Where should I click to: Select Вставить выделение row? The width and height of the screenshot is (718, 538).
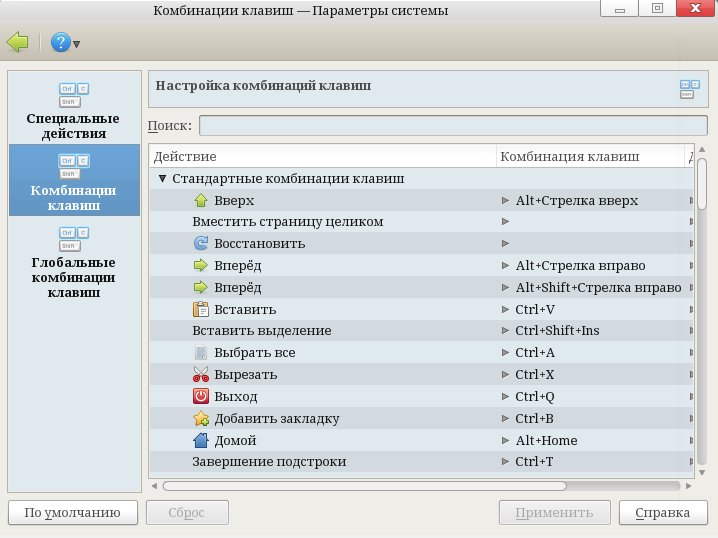point(421,330)
